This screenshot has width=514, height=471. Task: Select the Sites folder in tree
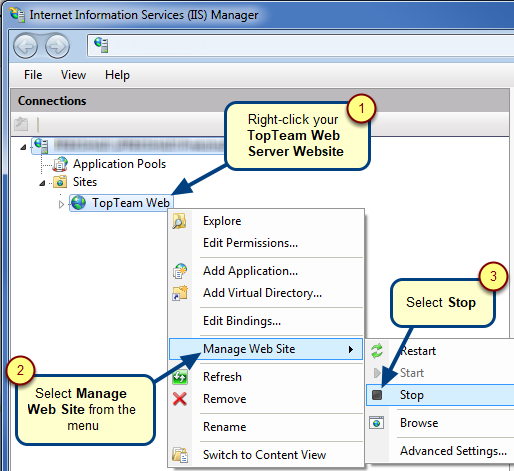point(85,182)
